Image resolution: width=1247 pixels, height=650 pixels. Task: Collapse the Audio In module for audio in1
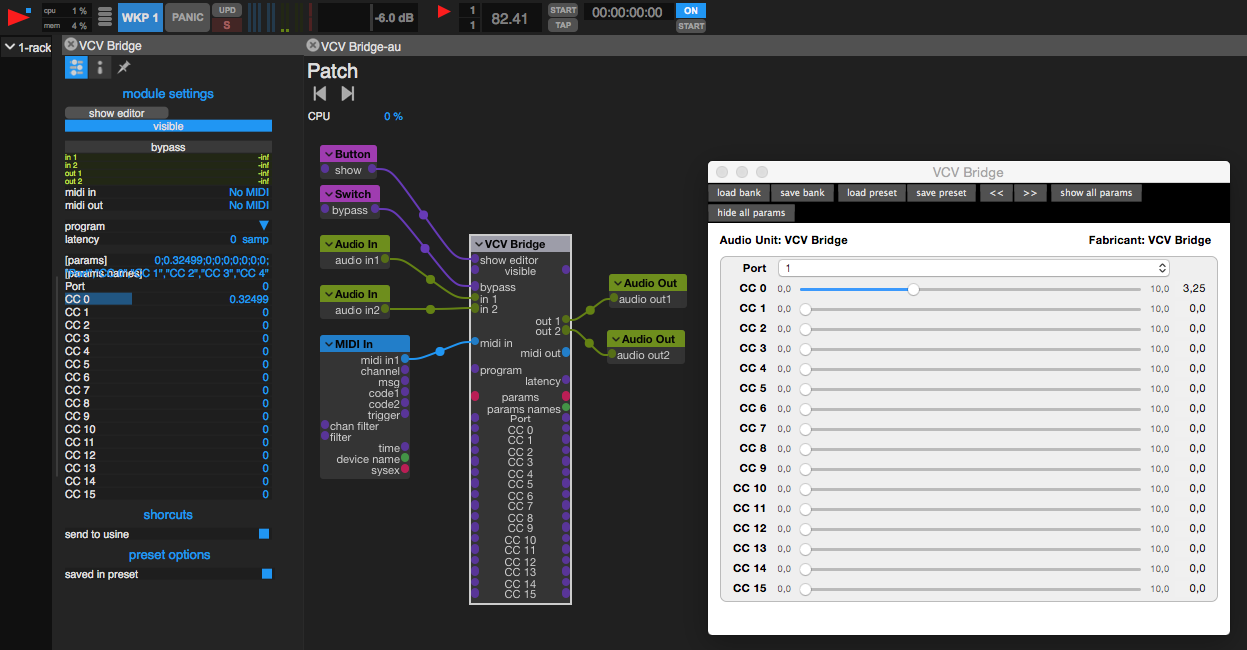pyautogui.click(x=329, y=244)
